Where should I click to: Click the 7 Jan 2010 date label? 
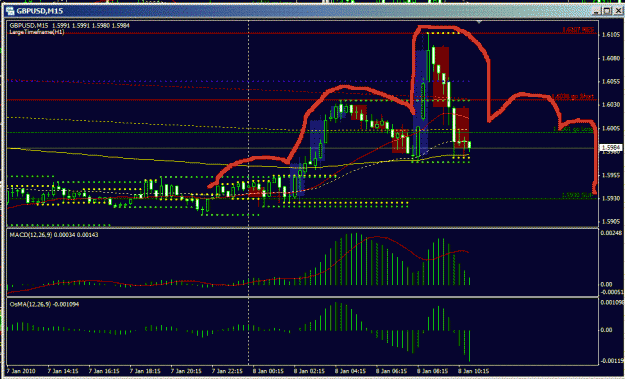point(21,371)
